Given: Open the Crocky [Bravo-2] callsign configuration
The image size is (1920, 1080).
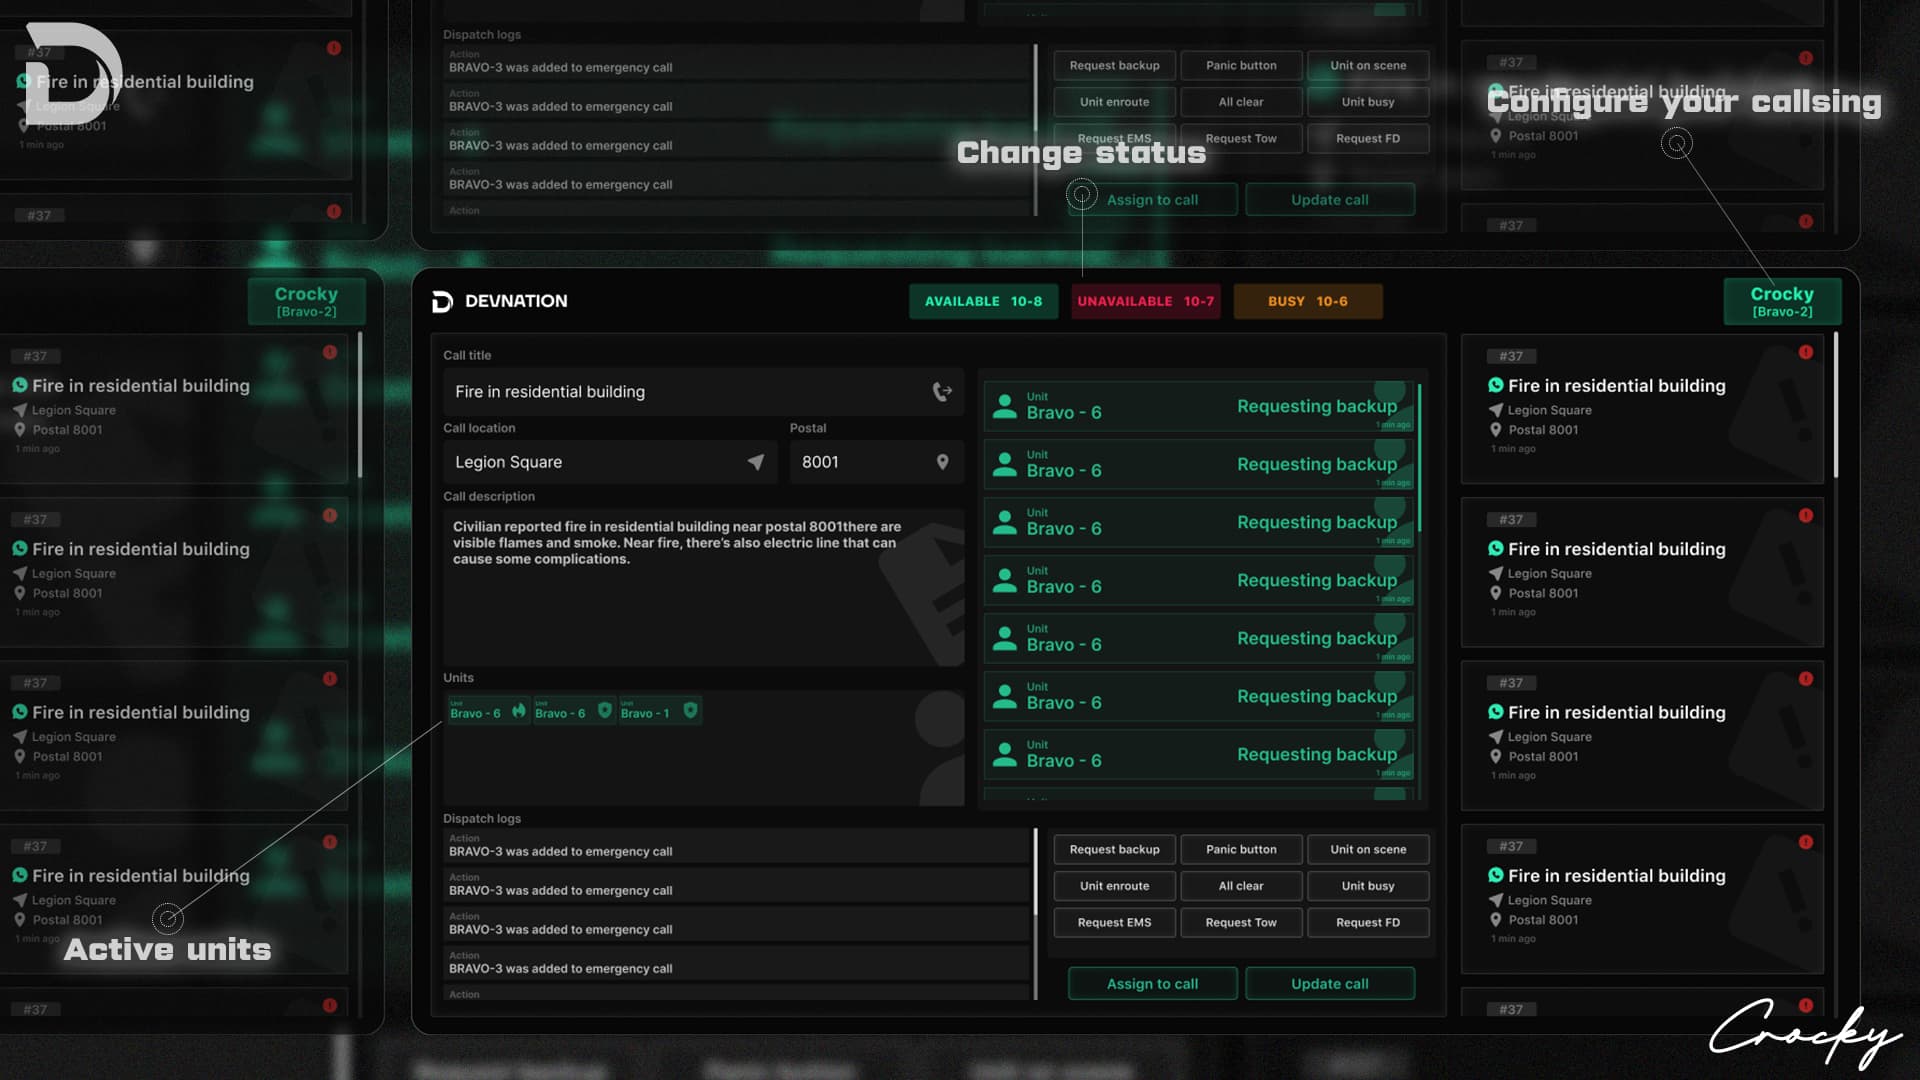Looking at the screenshot, I should (x=1781, y=301).
